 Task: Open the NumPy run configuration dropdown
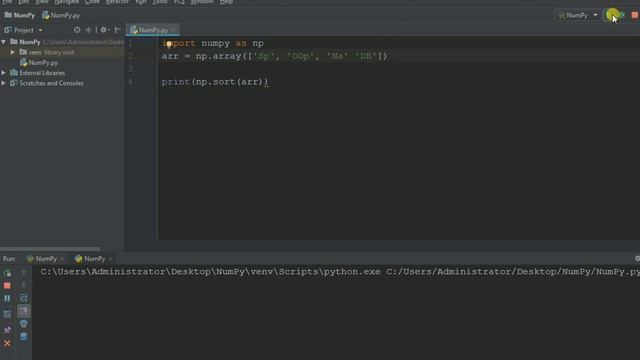coord(578,15)
